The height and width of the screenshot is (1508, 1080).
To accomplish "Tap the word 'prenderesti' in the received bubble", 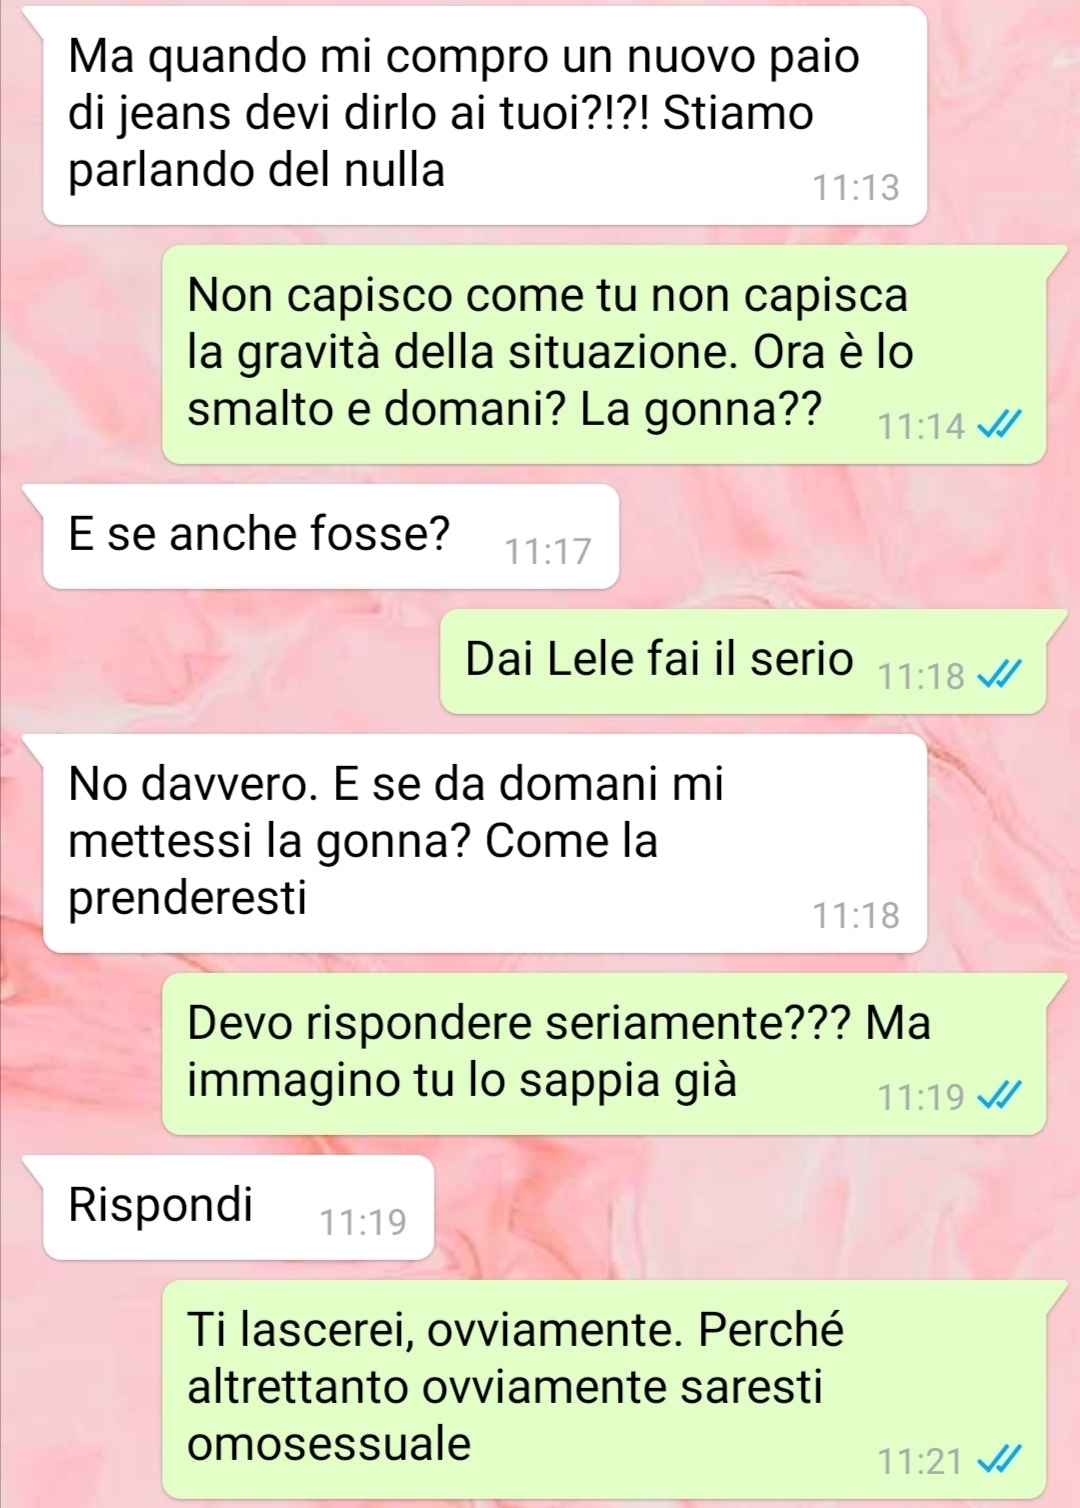I will (187, 899).
